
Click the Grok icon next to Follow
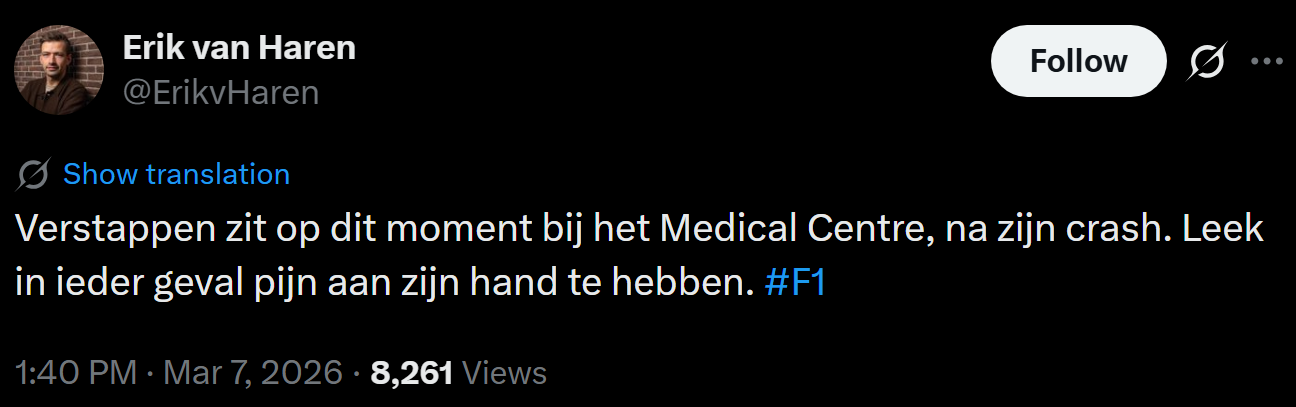tap(1206, 62)
